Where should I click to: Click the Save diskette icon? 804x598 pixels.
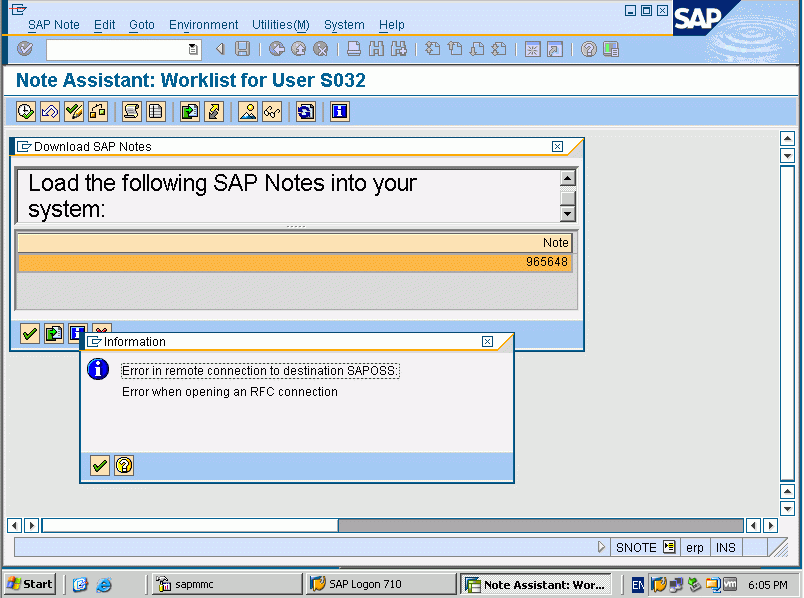click(x=242, y=49)
